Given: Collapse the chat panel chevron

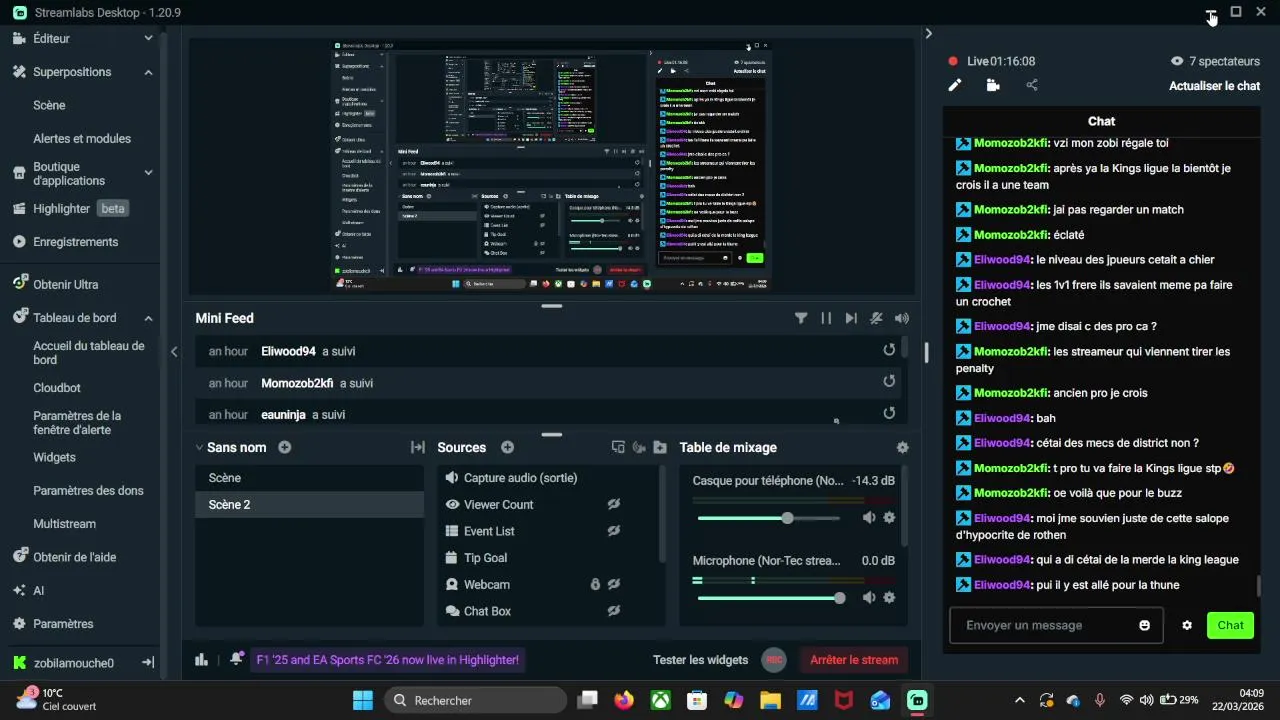Looking at the screenshot, I should 928,33.
